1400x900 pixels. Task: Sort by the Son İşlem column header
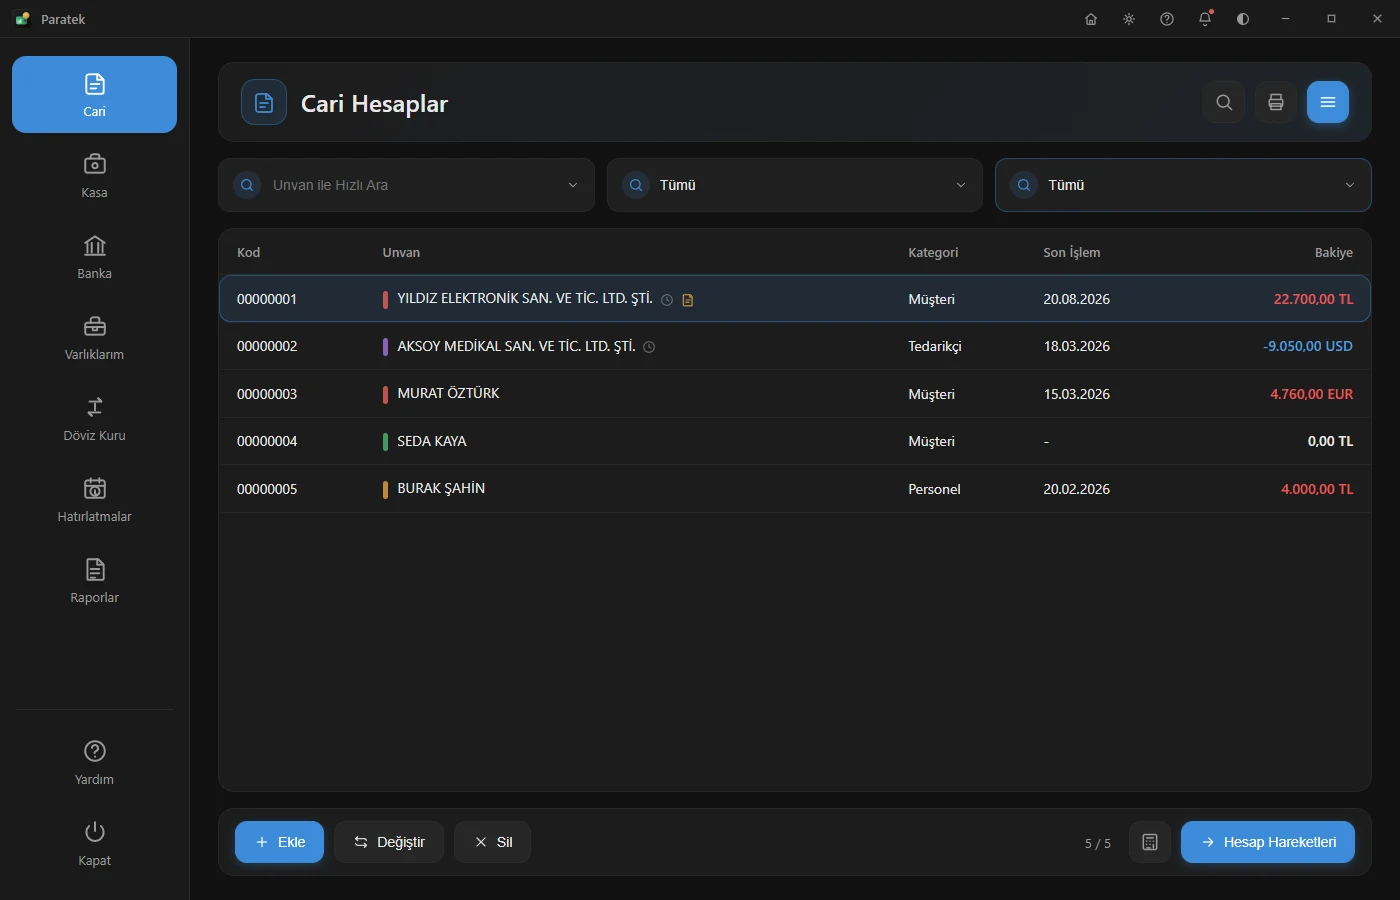click(x=1071, y=253)
